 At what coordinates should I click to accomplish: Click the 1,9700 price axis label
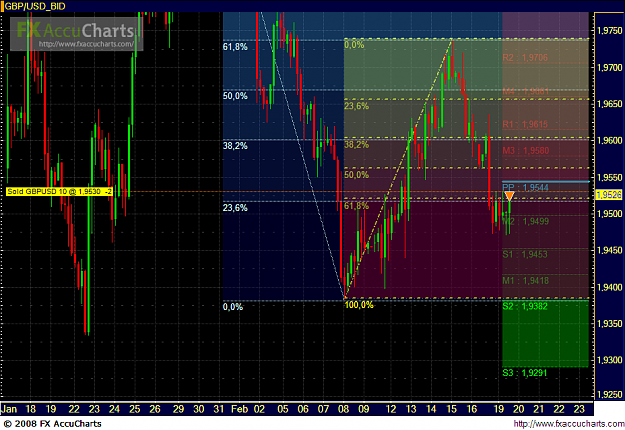point(610,68)
